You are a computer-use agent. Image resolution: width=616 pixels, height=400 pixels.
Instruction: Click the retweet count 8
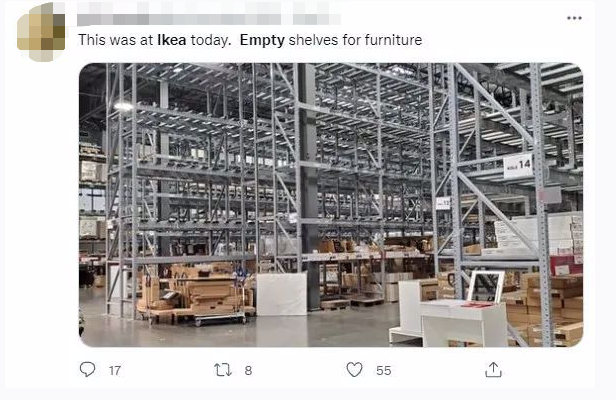tap(248, 371)
